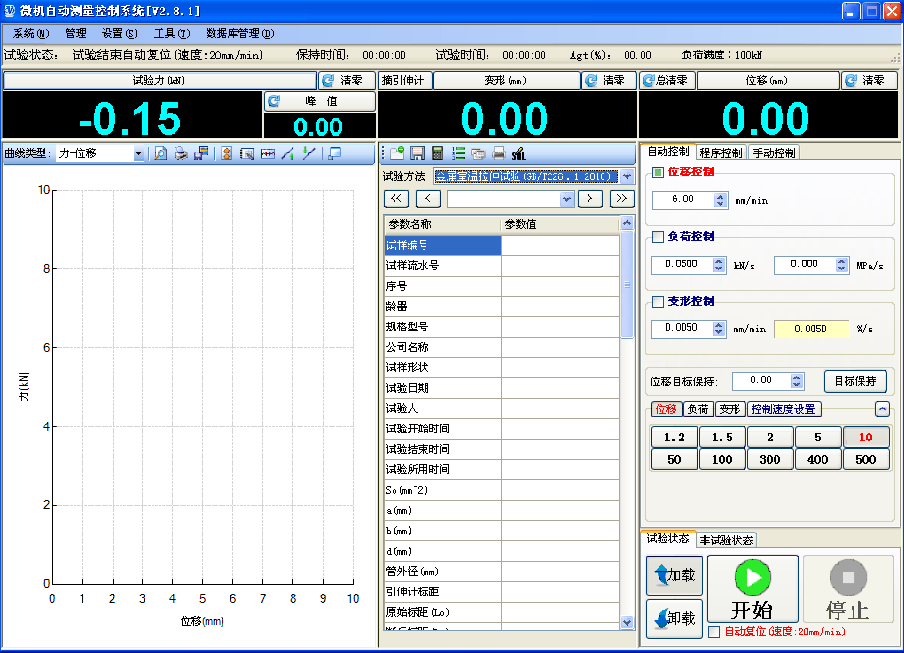Image resolution: width=904 pixels, height=653 pixels.
Task: Click the 目标保持 target hold button
Action: [x=855, y=381]
